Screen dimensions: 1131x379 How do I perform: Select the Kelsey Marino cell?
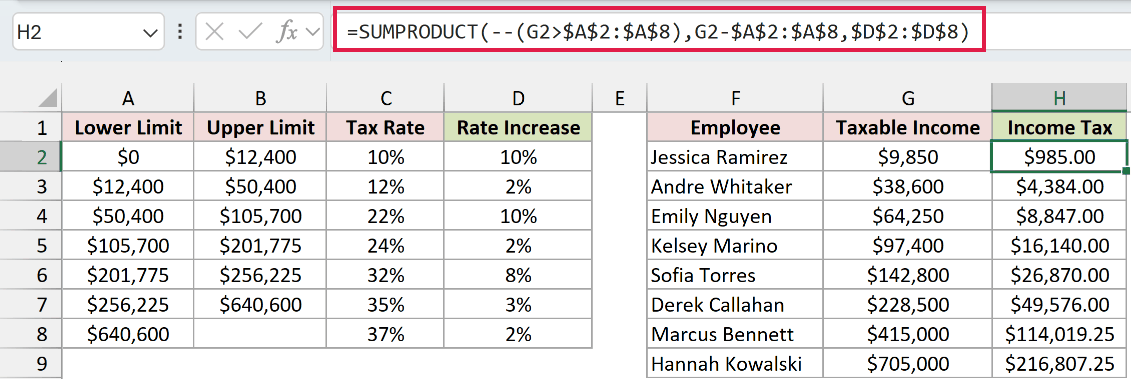735,245
